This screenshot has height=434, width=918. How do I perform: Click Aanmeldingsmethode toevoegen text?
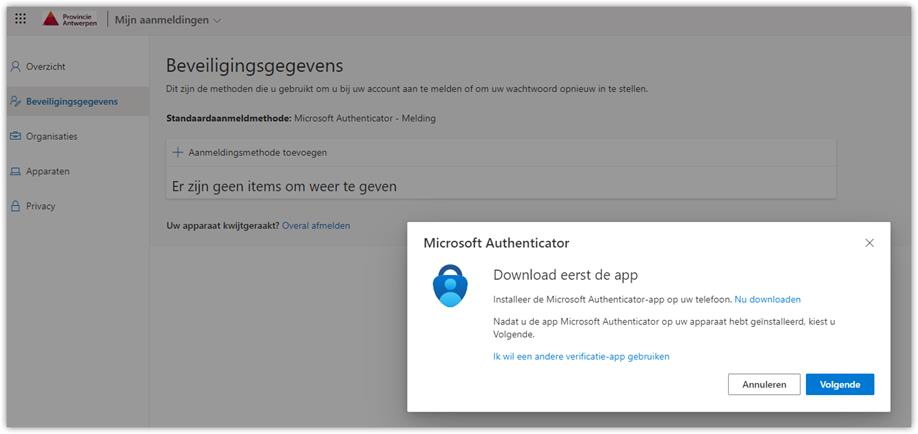(x=257, y=152)
